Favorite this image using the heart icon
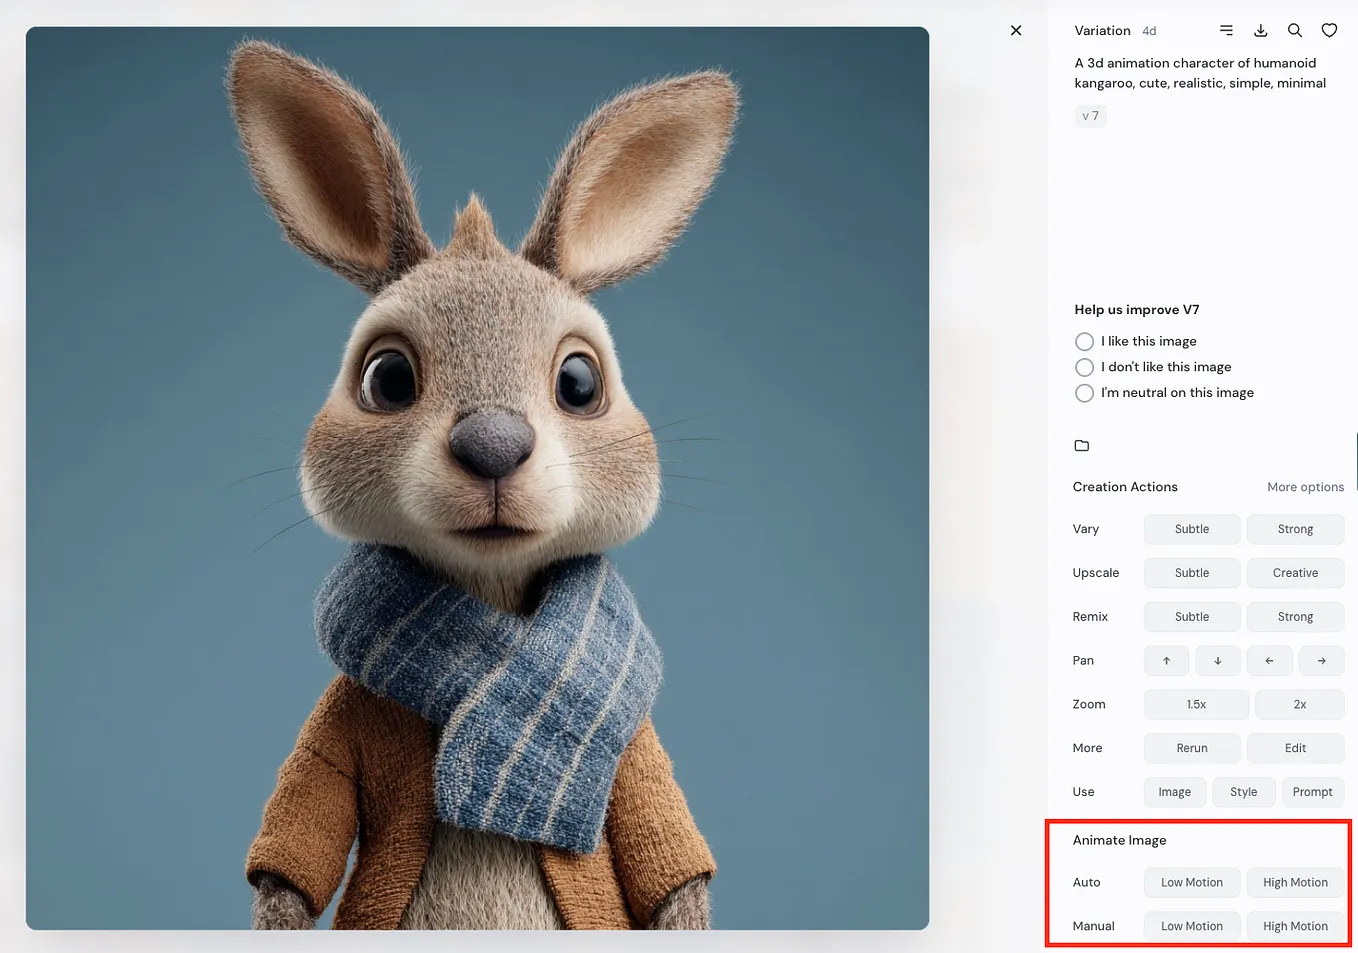 (1329, 30)
